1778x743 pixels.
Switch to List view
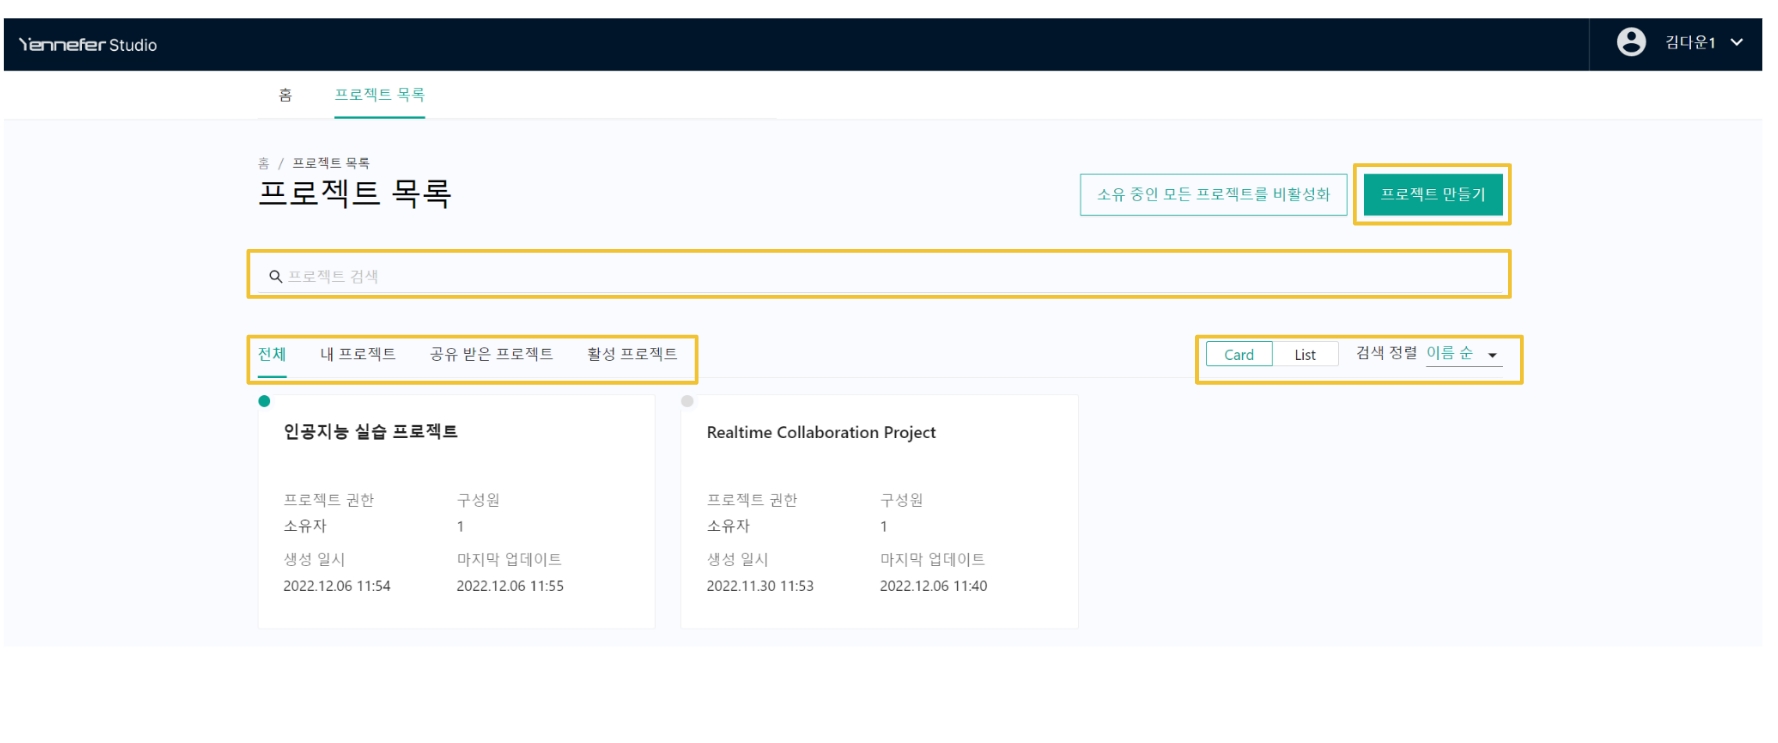(1305, 355)
